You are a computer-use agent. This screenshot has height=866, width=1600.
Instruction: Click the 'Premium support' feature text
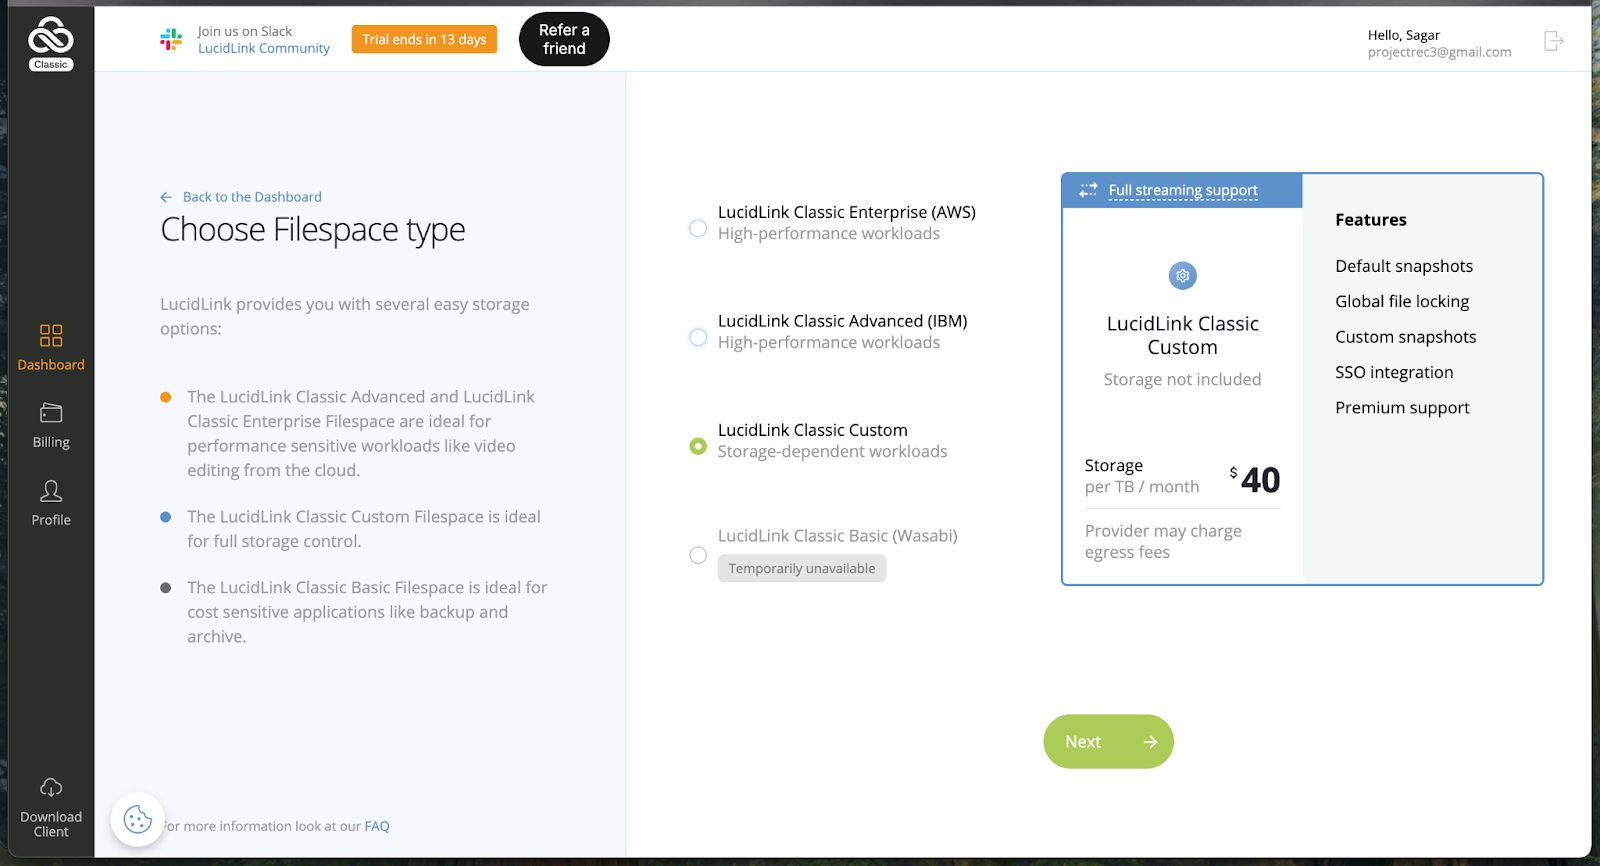point(1402,408)
